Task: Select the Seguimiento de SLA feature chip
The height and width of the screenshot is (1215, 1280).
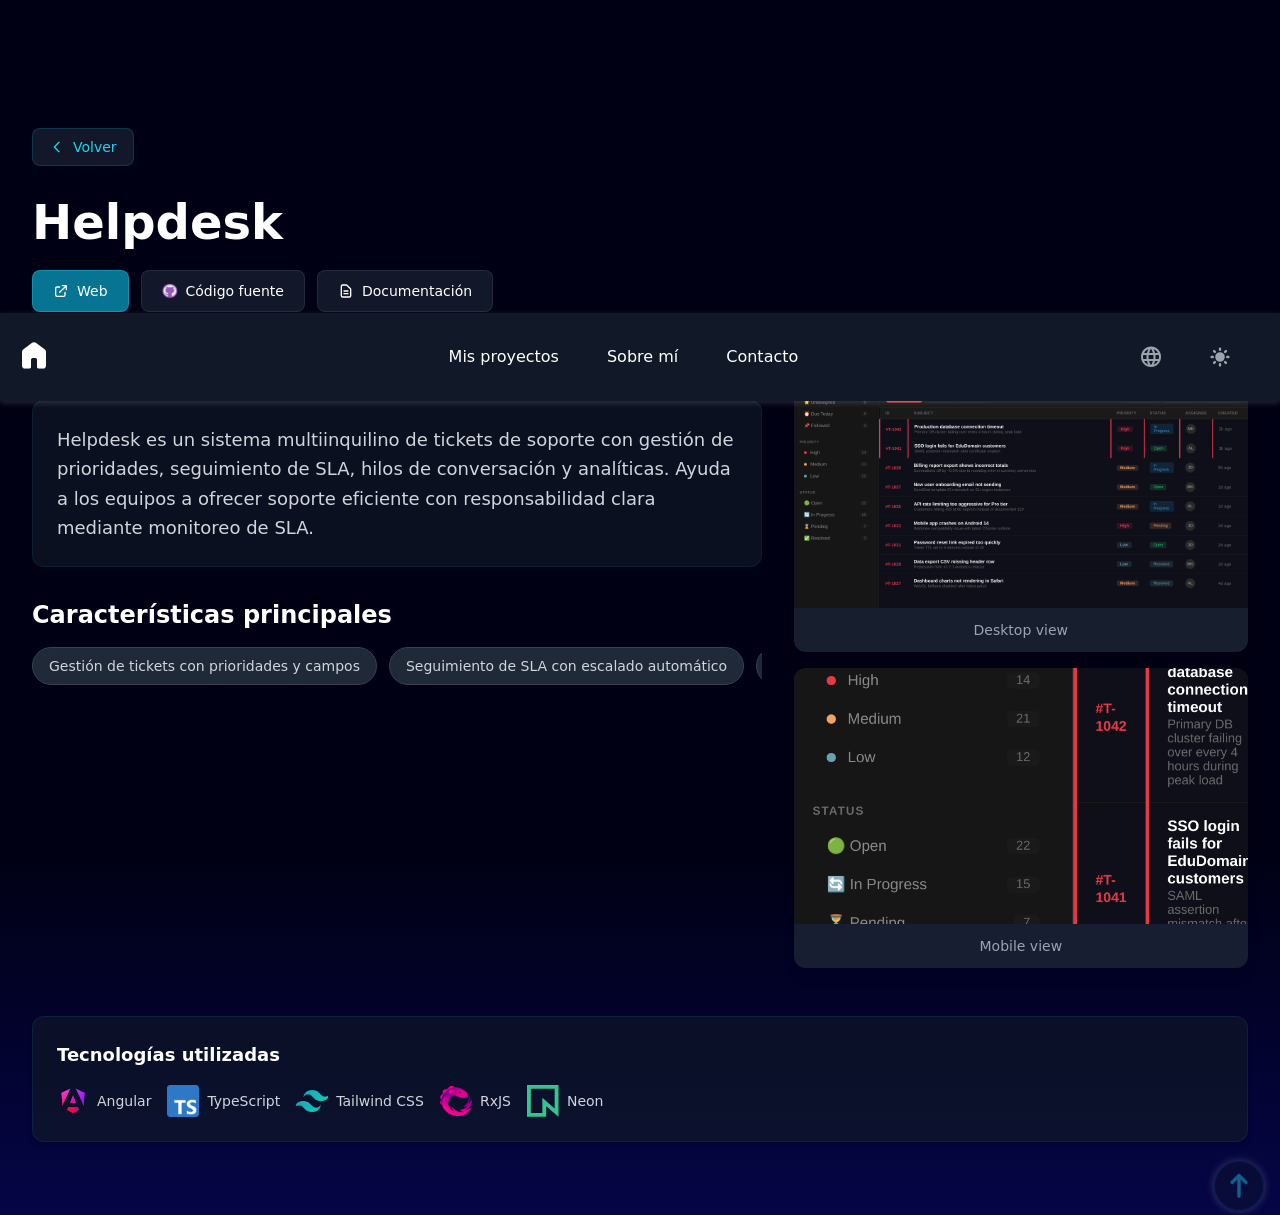Action: [566, 666]
